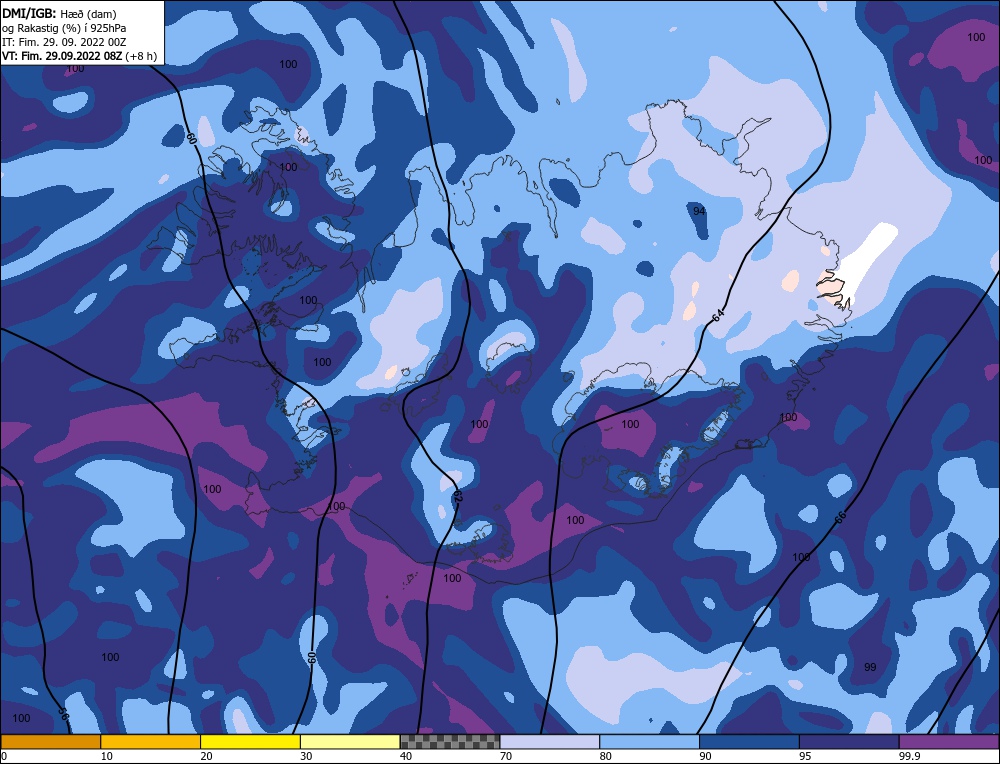Click the legend scale value '80'
This screenshot has height=764, width=1000.
tap(606, 756)
